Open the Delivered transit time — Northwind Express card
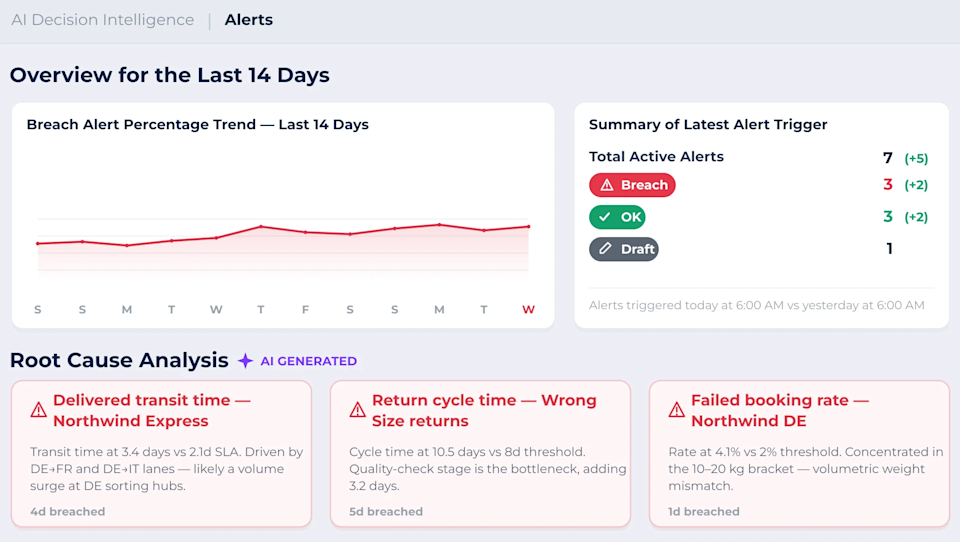This screenshot has height=542, width=960. 162,454
